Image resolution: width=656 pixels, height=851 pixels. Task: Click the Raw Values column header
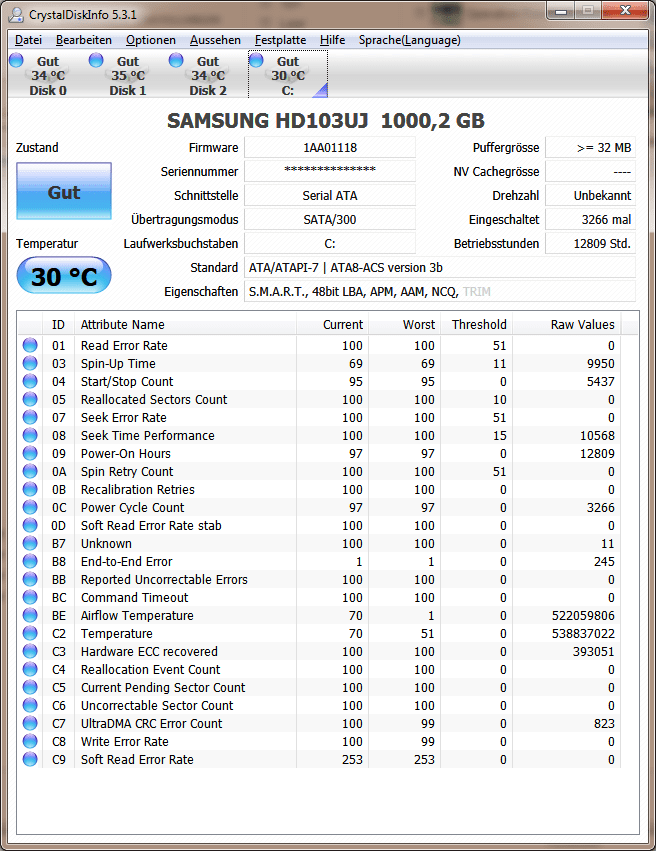[x=566, y=325]
